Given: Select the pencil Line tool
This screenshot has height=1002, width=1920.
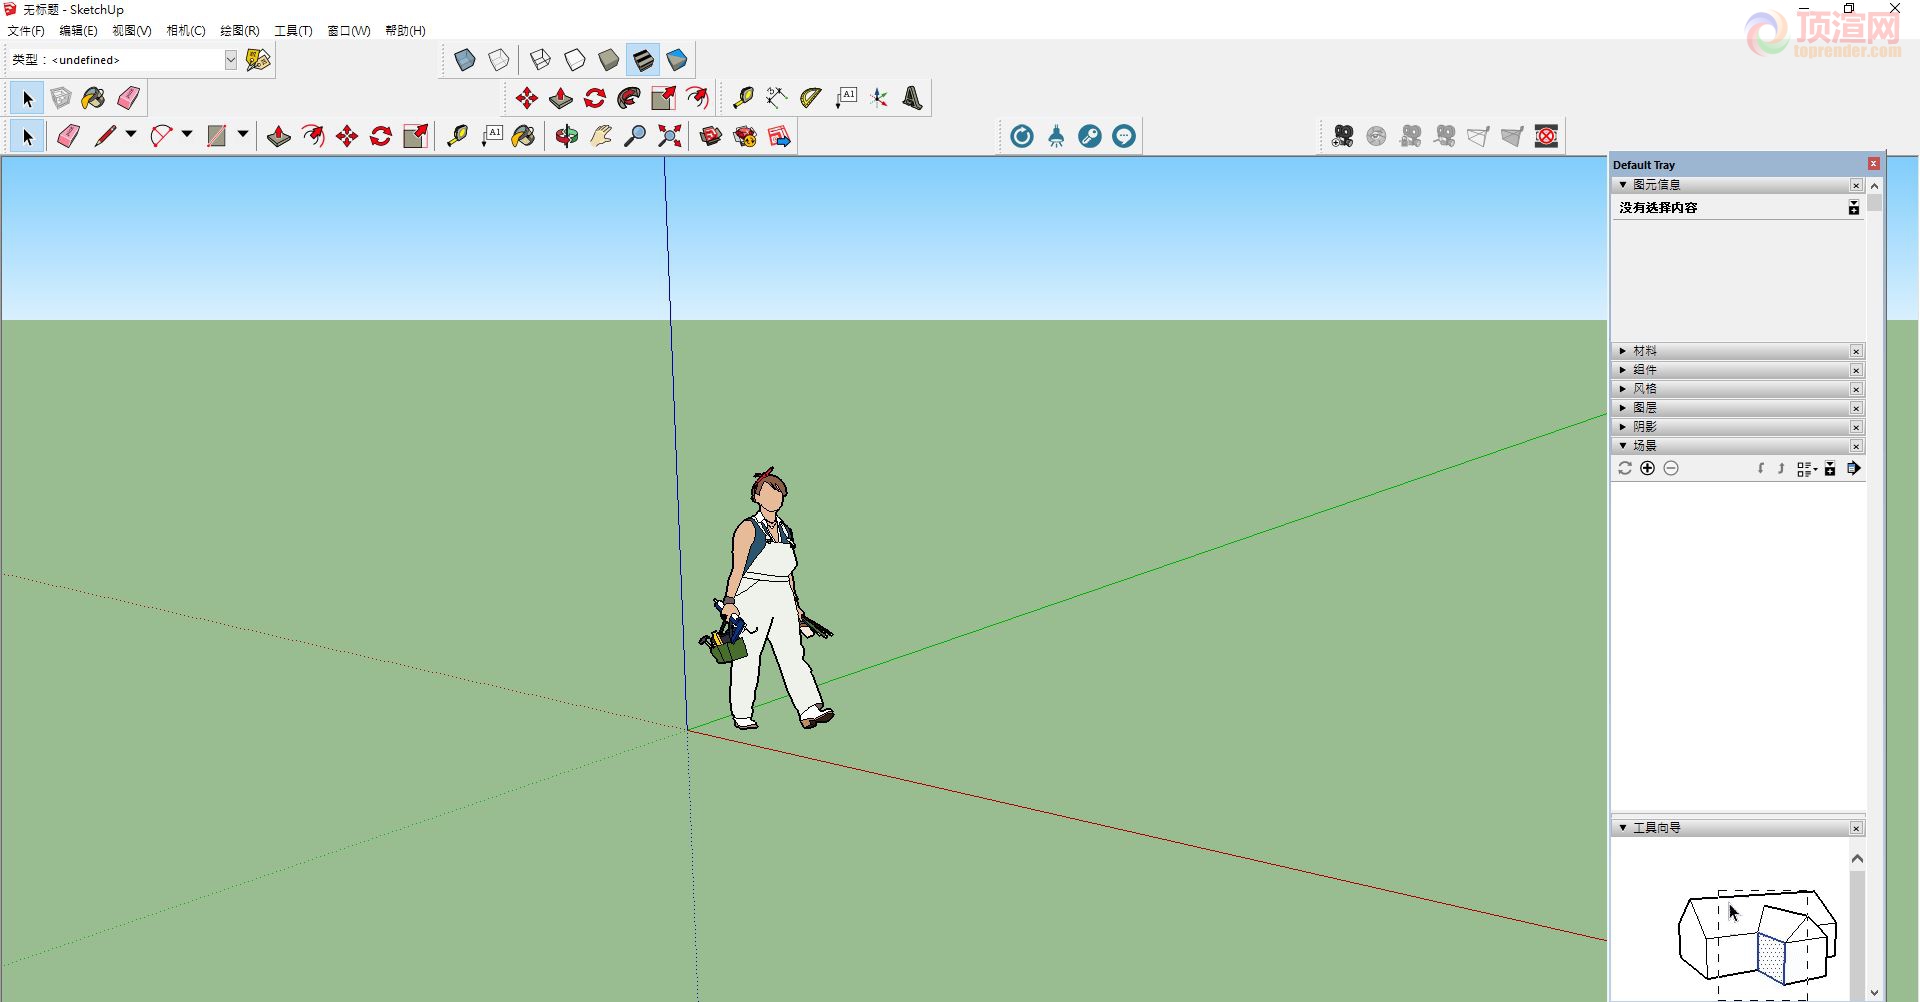Looking at the screenshot, I should coord(105,136).
